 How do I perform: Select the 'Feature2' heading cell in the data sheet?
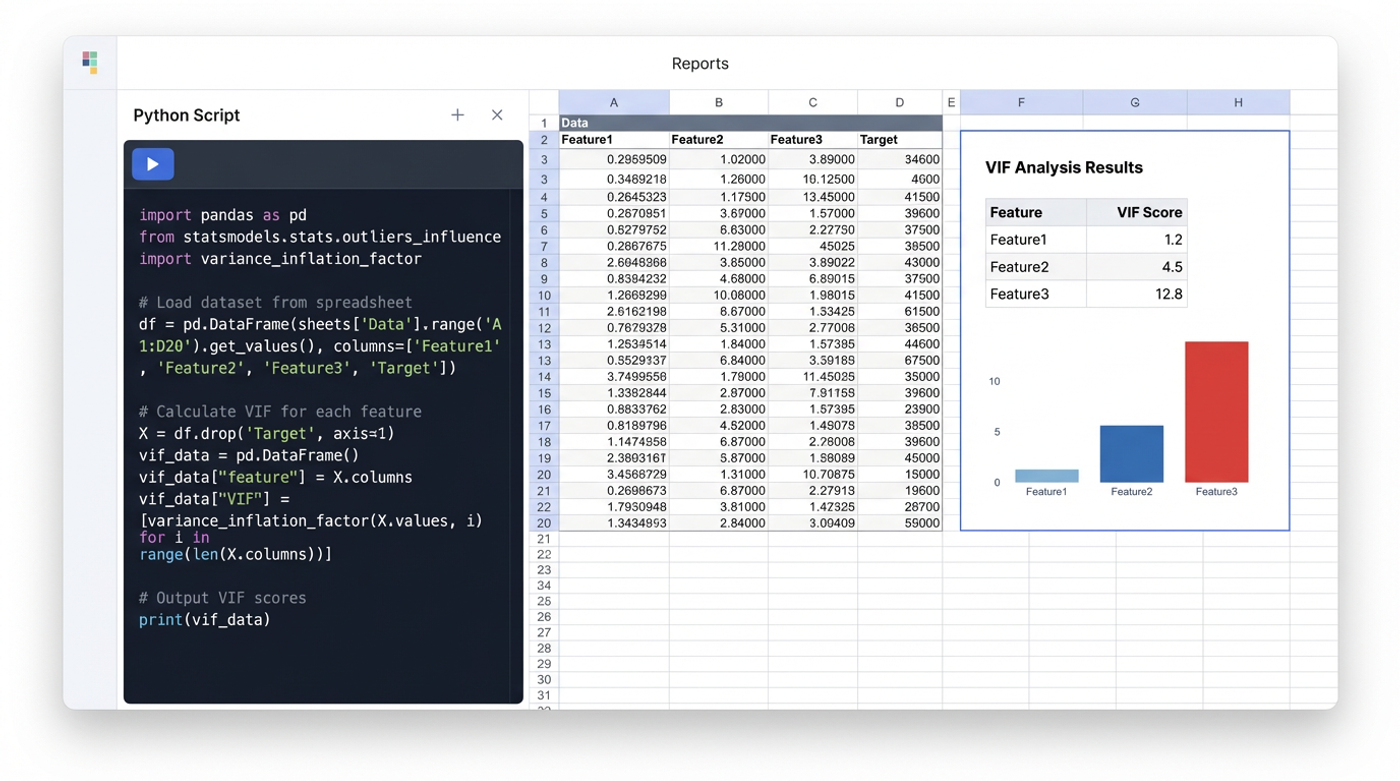718,140
